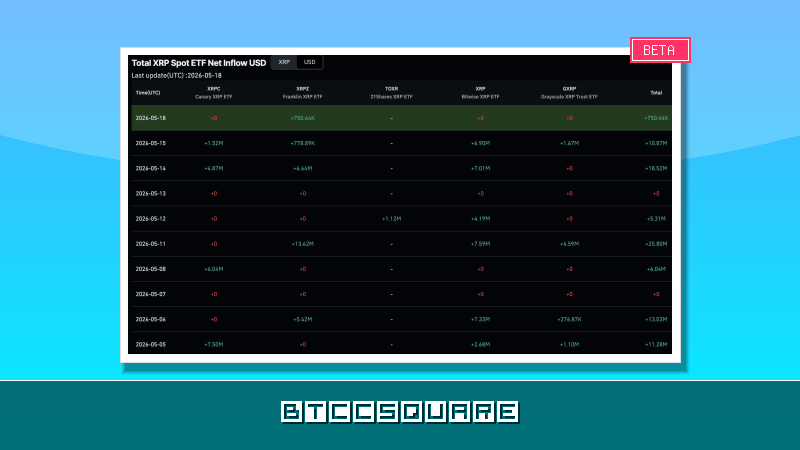
Task: Switch the unit toggle to XRP
Action: [284, 62]
